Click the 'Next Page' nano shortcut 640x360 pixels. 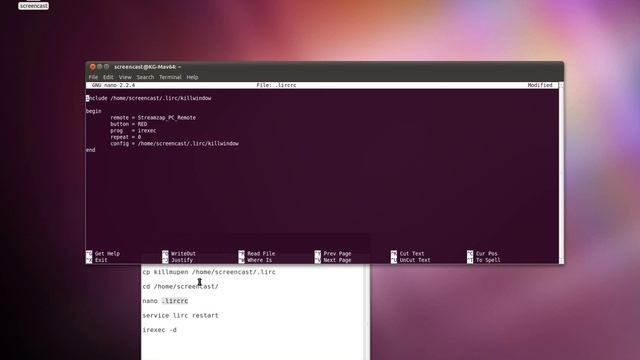(x=333, y=260)
